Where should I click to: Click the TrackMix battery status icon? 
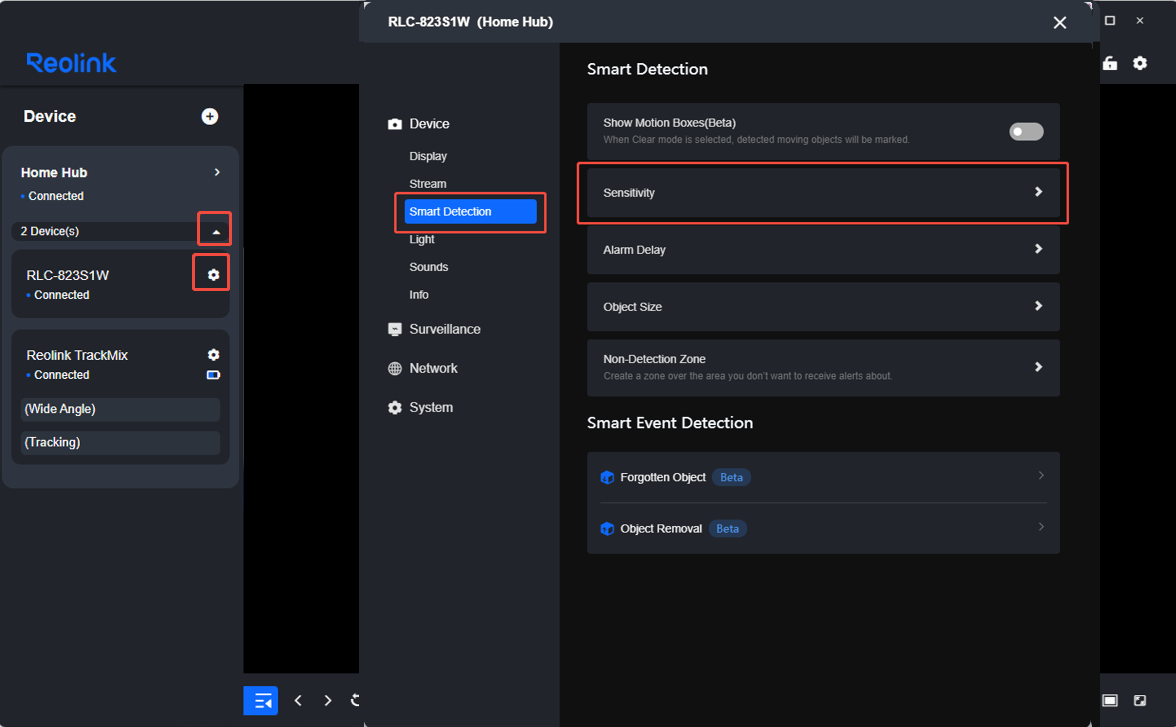coord(213,374)
